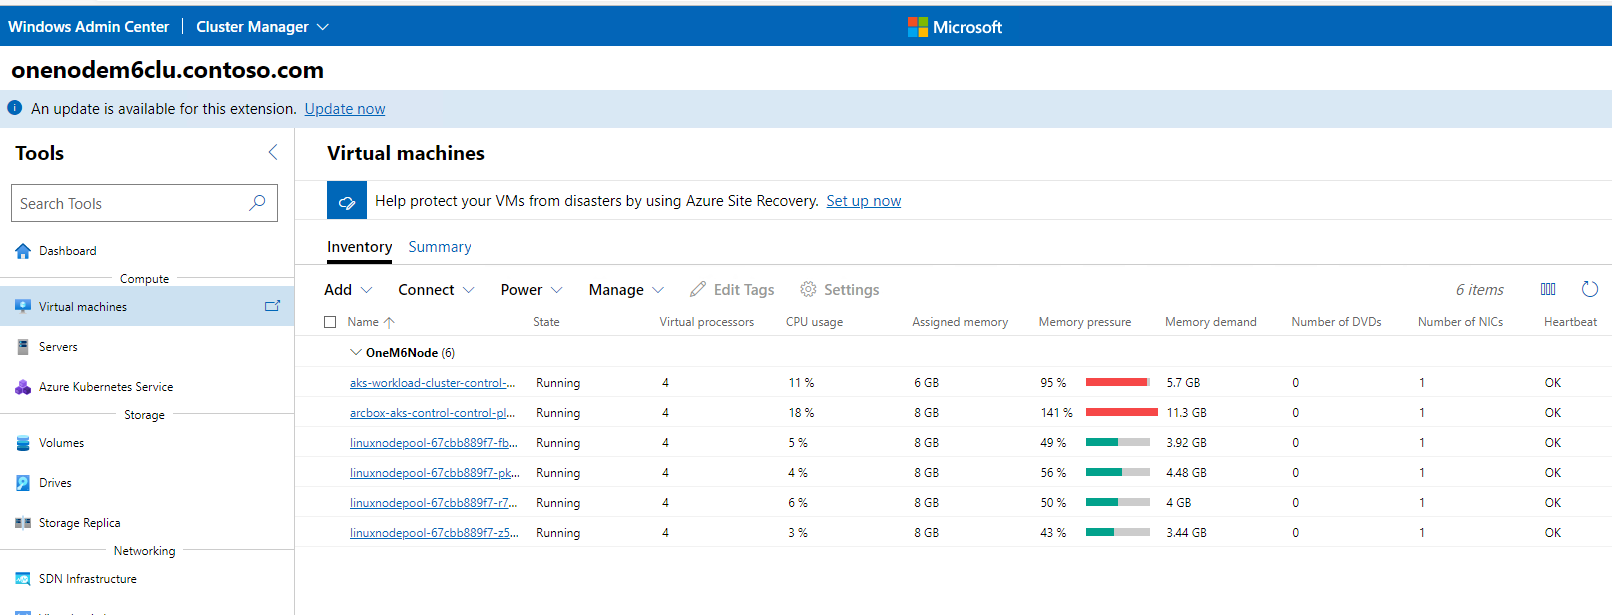Refresh the virtual machines list
This screenshot has height=615, width=1612.
1590,289
